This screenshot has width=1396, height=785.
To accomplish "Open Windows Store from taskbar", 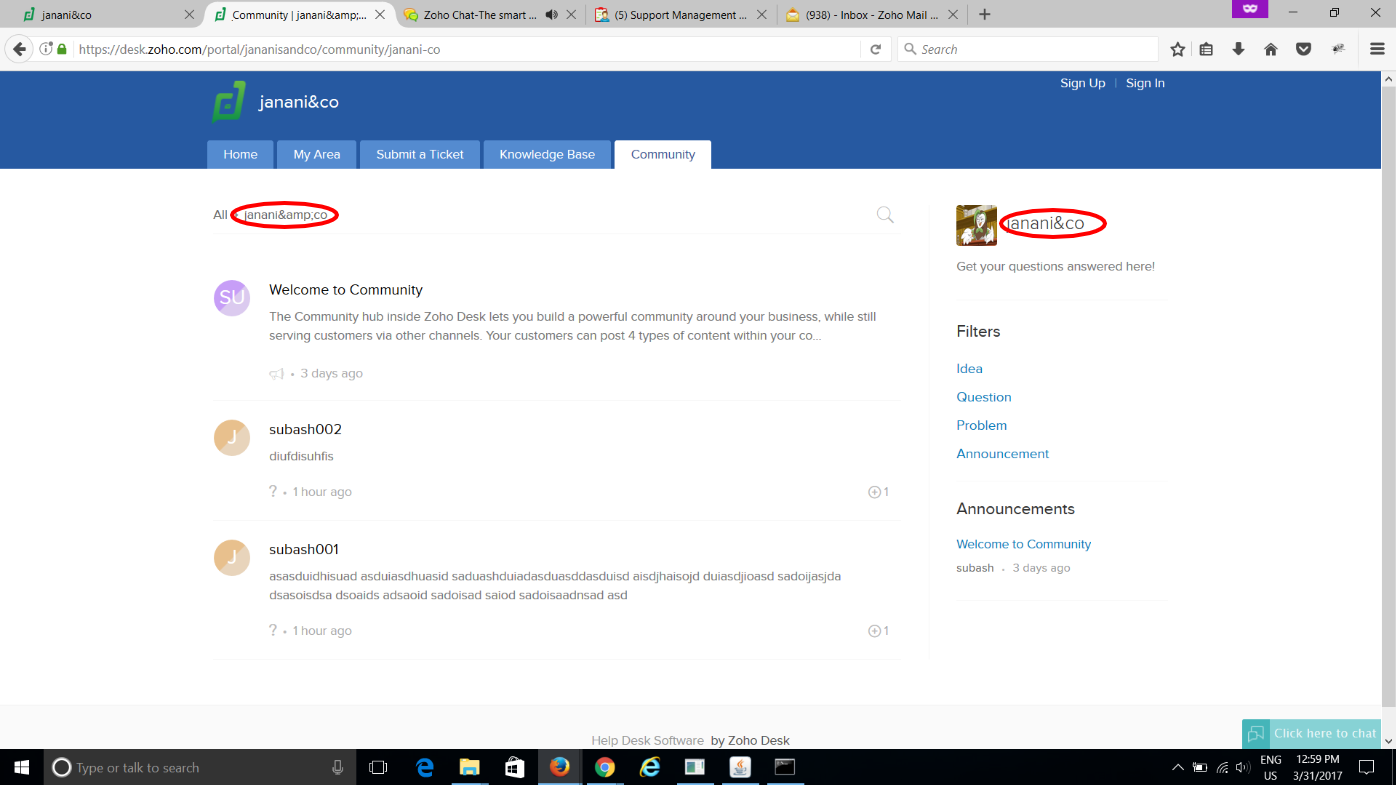I will pos(514,767).
